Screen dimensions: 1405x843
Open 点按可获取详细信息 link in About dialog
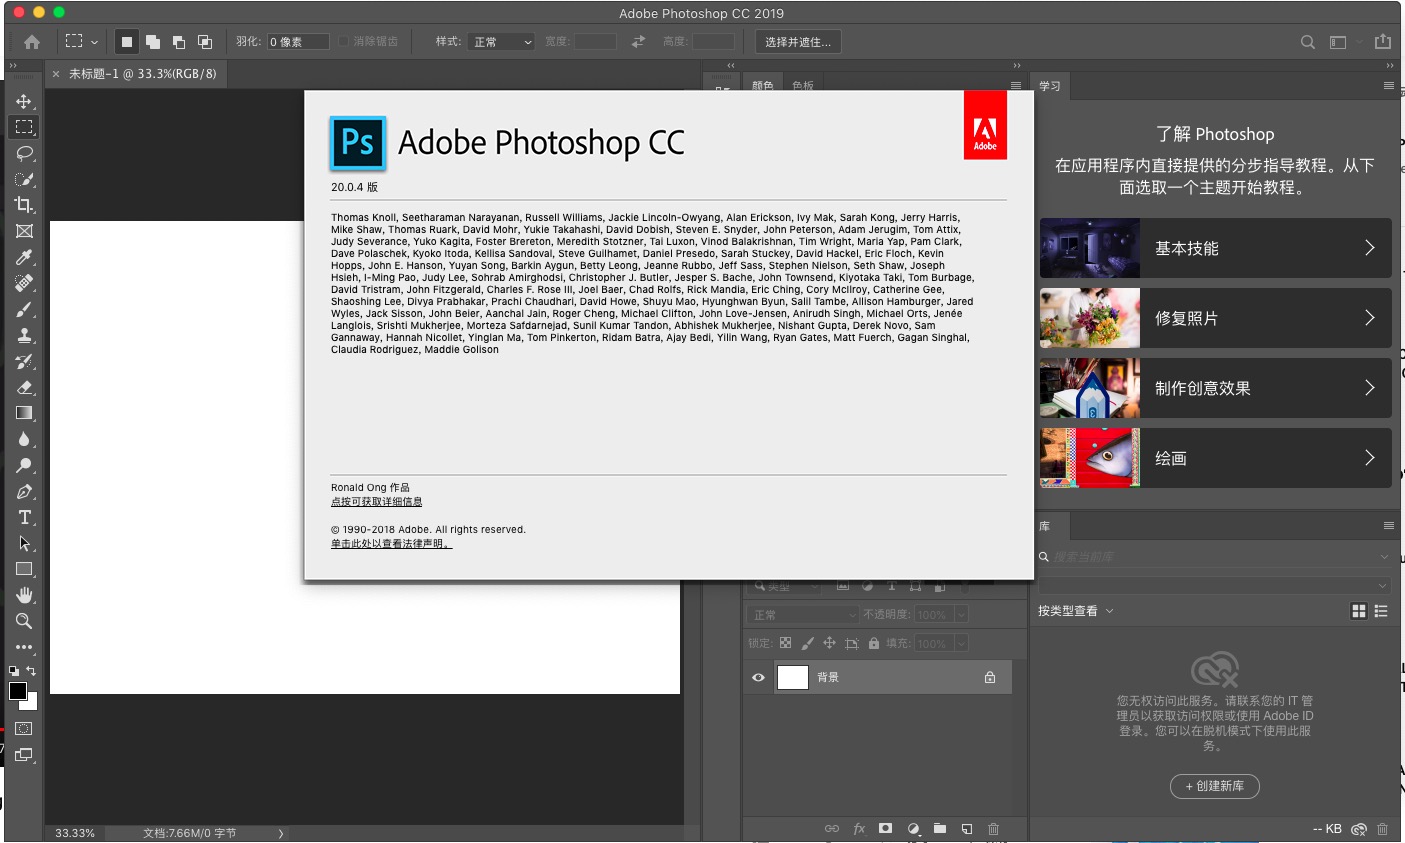pos(376,502)
